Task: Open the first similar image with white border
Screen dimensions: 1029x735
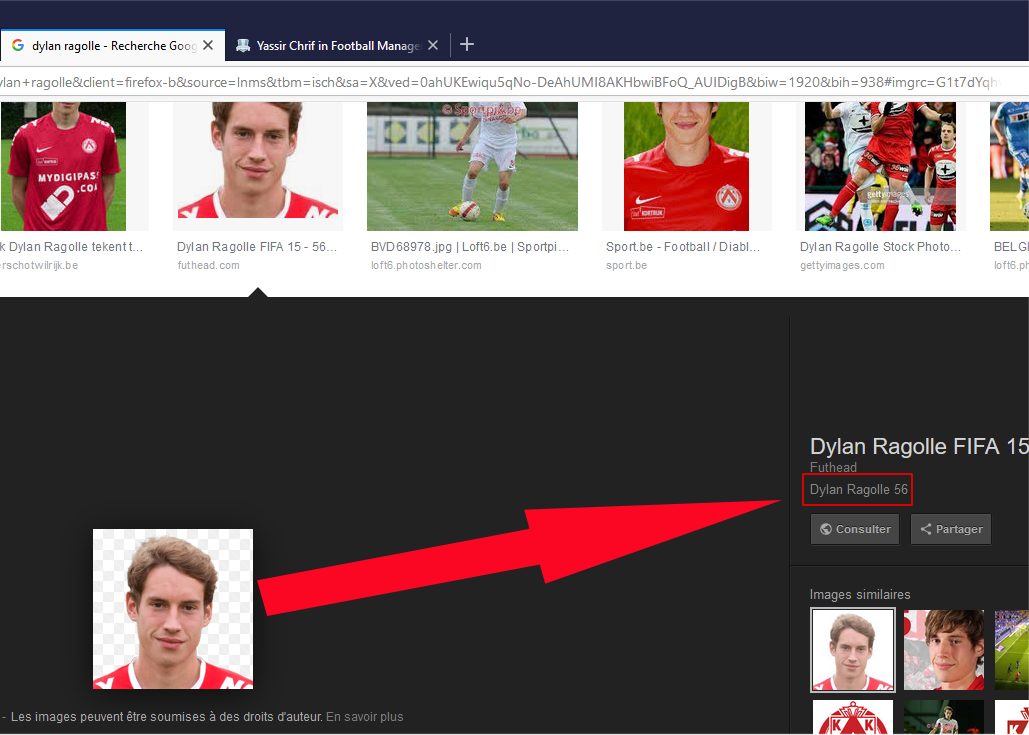Action: (853, 650)
